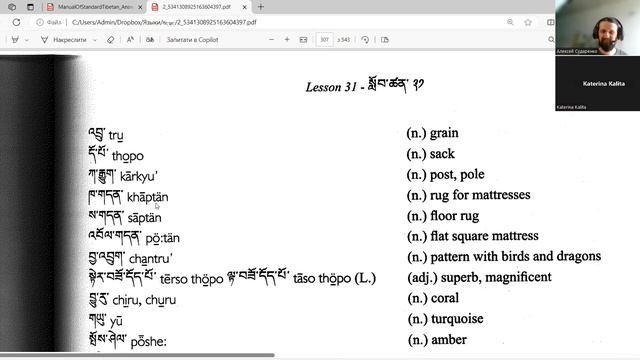
Task: Open the browser workspaces icon
Action: (x=12, y=7)
